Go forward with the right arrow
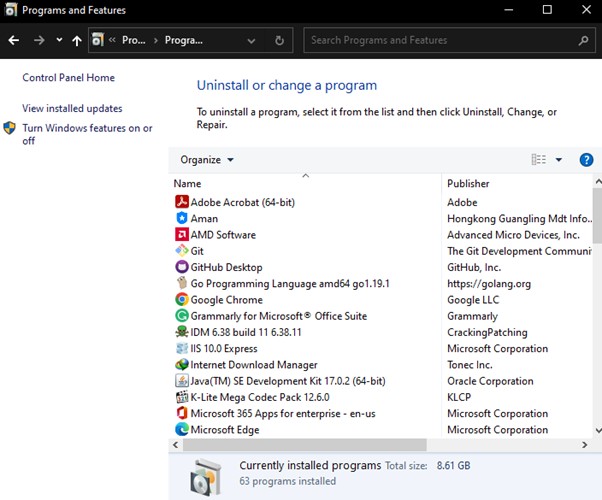This screenshot has height=500, width=602. [39, 40]
